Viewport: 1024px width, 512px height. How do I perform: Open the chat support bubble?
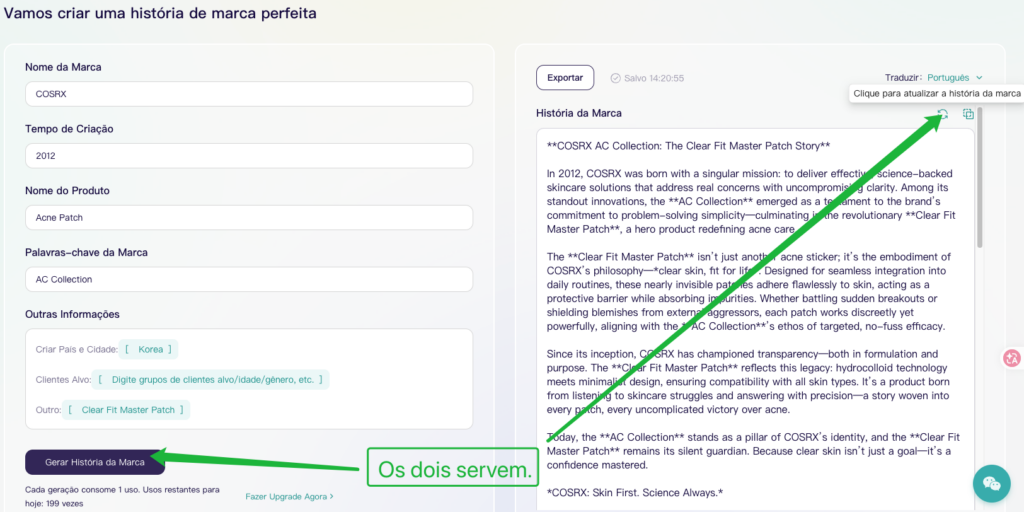(991, 483)
